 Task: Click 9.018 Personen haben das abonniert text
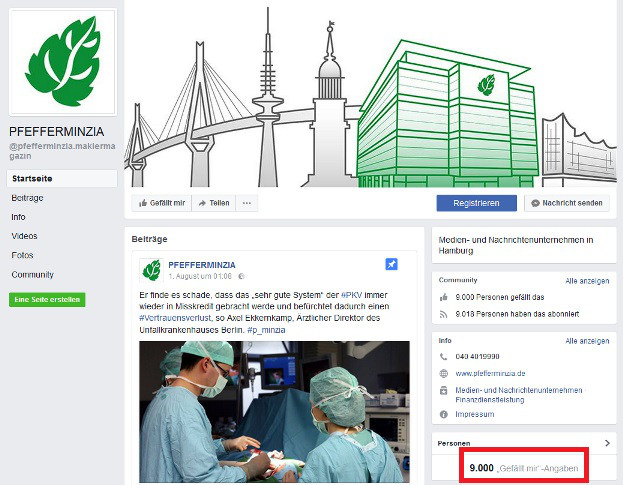tap(517, 314)
